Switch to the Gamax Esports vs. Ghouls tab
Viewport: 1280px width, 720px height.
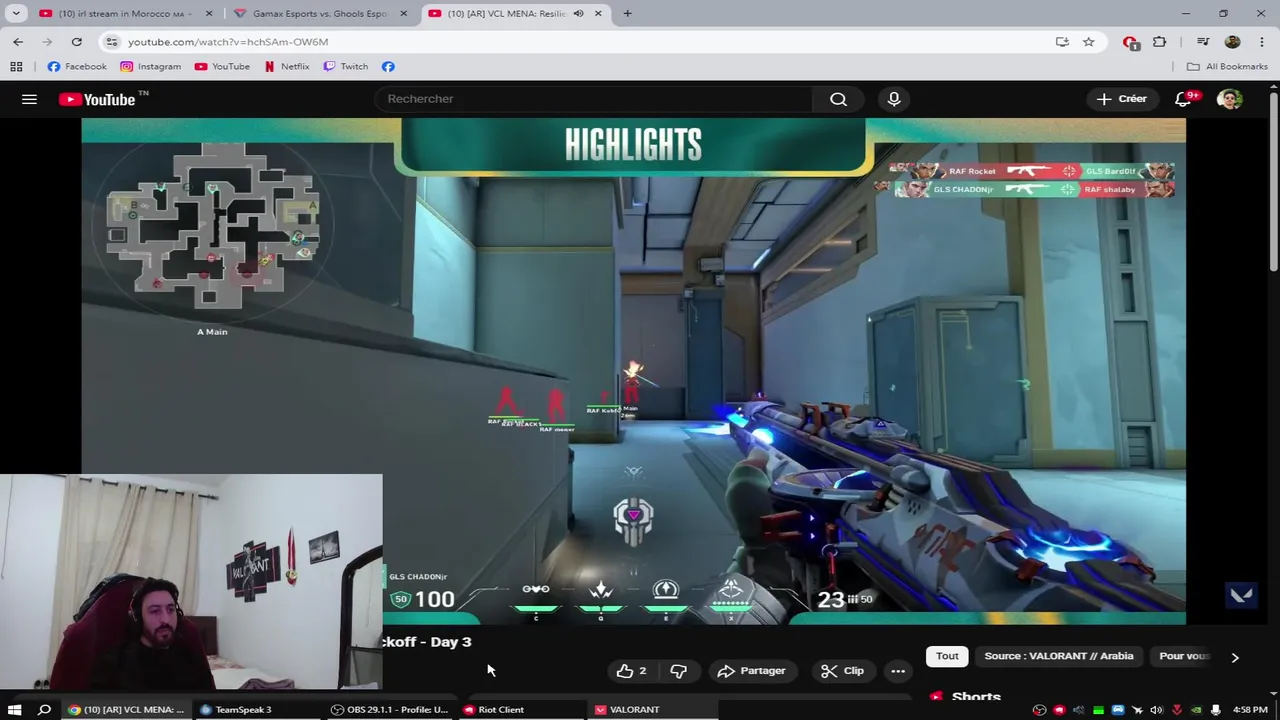pyautogui.click(x=320, y=13)
